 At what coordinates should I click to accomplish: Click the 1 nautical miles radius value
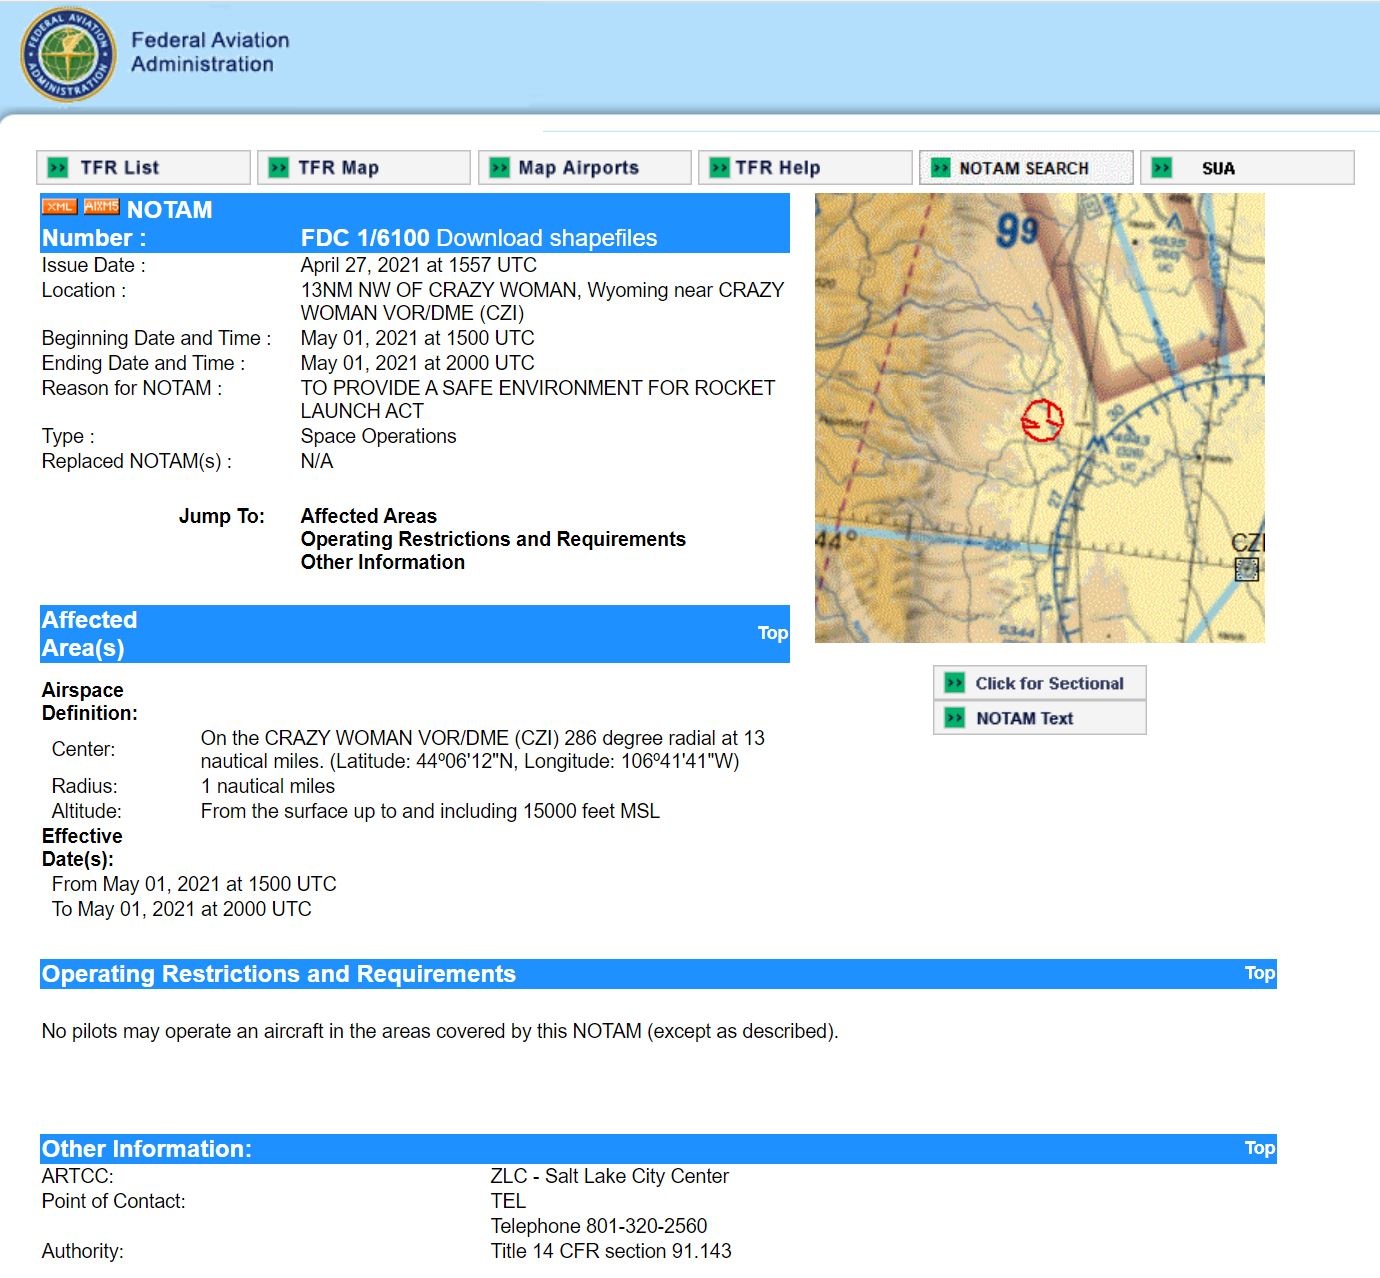268,786
